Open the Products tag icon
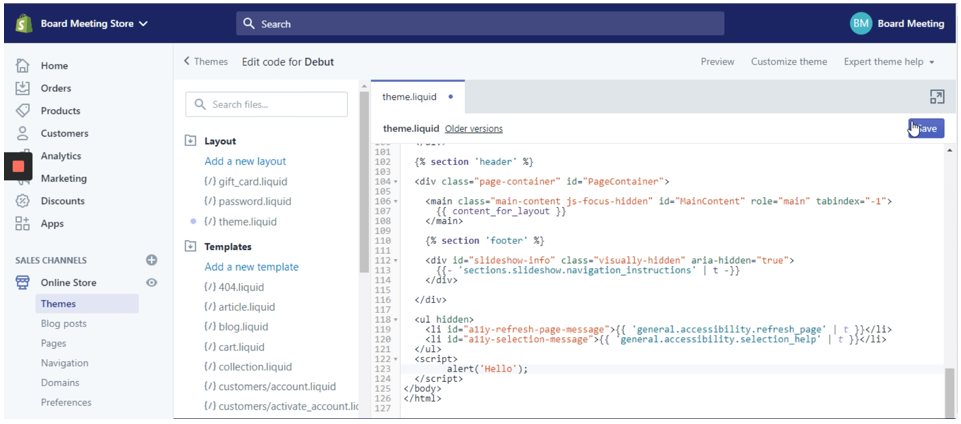The image size is (961, 424). 23,111
